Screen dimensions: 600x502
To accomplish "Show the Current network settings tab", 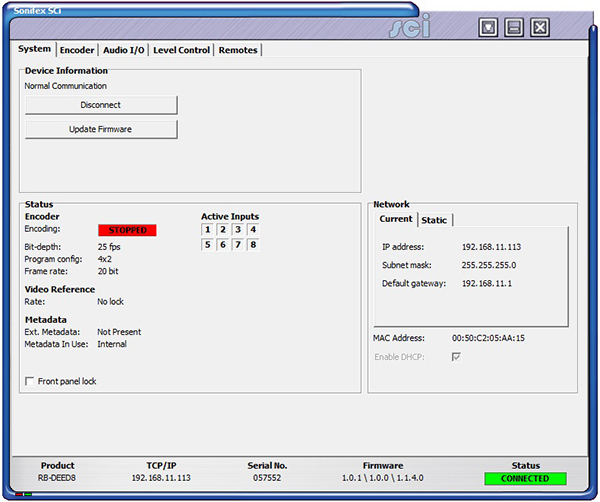I will click(396, 219).
